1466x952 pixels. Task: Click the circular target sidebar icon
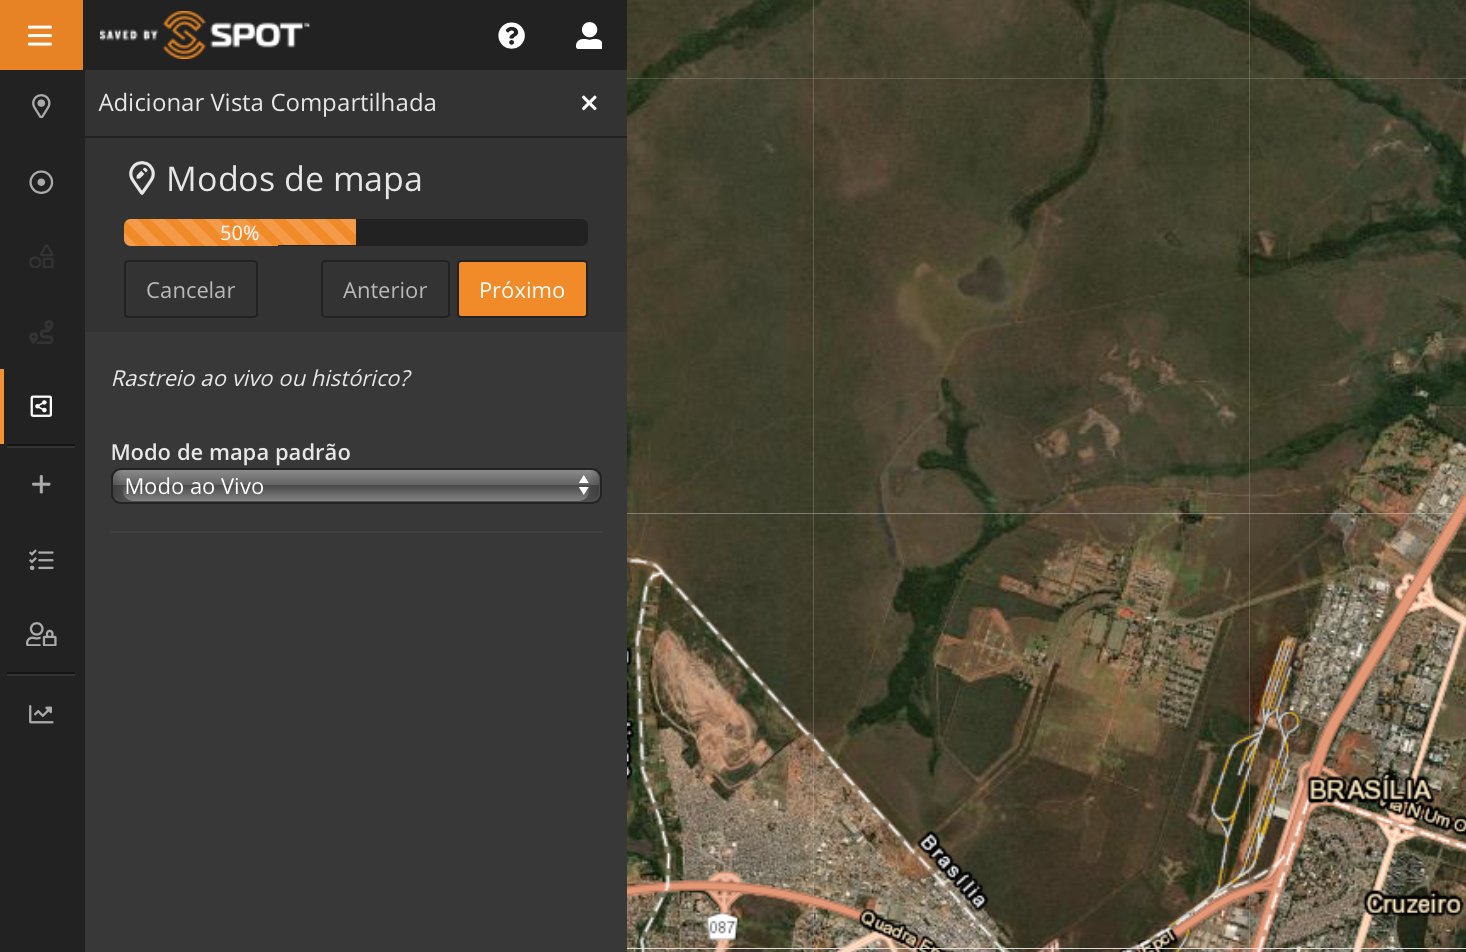pos(41,182)
